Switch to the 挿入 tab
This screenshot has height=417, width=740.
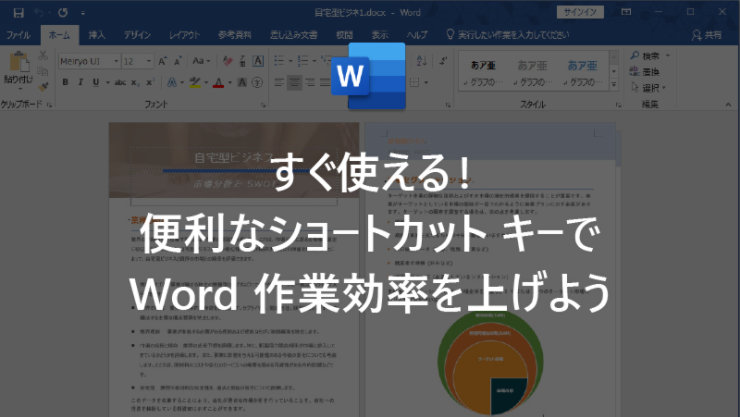[97, 35]
